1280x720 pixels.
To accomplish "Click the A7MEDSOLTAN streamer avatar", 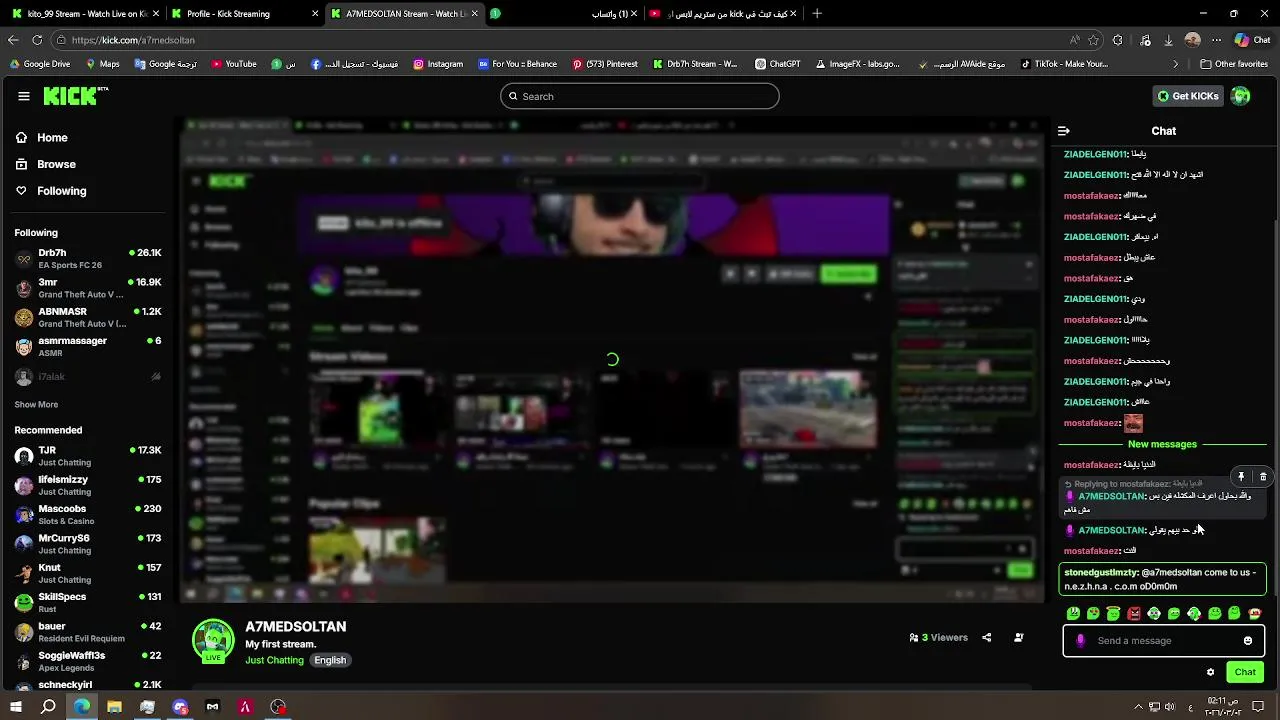I will click(x=213, y=641).
